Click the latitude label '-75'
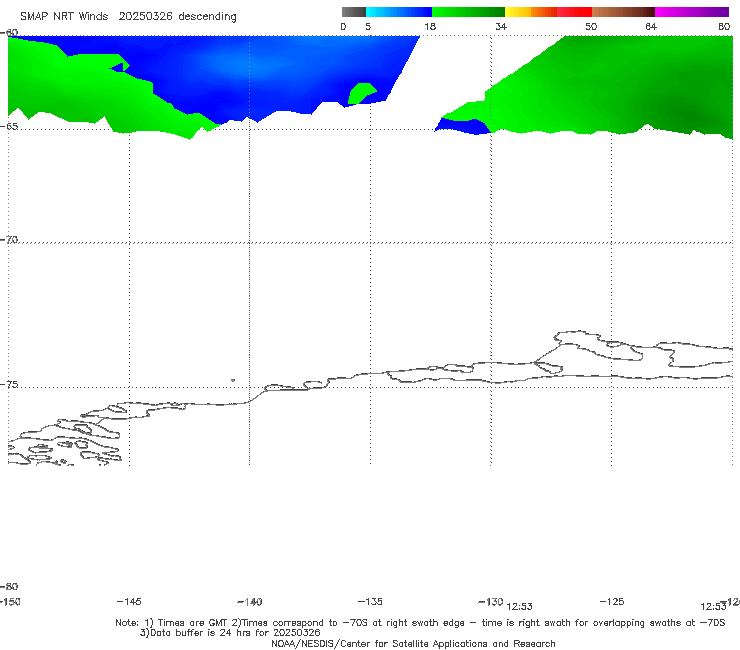This screenshot has height=650, width=740. (9, 384)
